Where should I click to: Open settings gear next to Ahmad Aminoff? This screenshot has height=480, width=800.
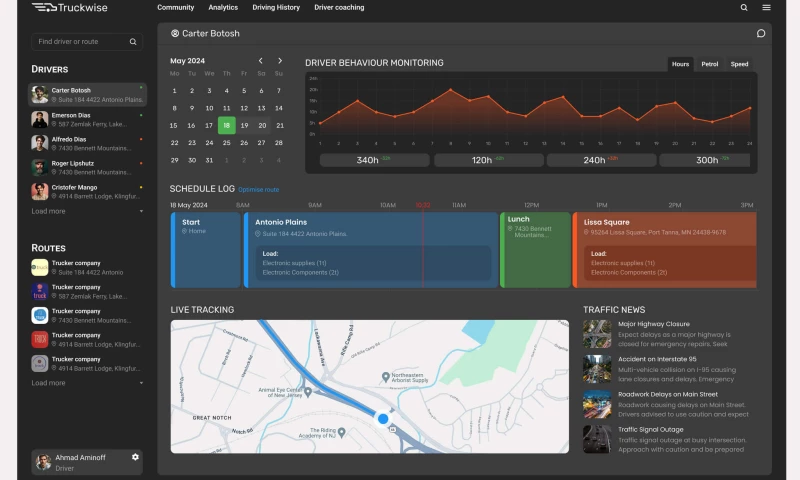tap(135, 456)
